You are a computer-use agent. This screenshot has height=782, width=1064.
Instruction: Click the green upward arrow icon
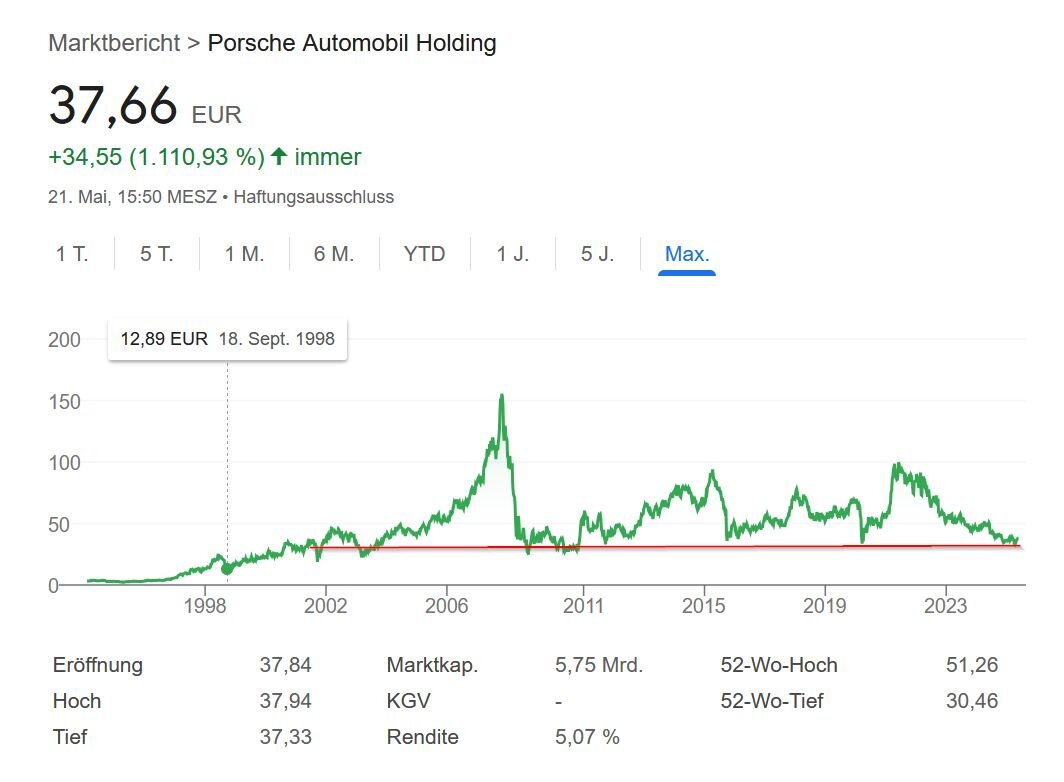point(279,157)
